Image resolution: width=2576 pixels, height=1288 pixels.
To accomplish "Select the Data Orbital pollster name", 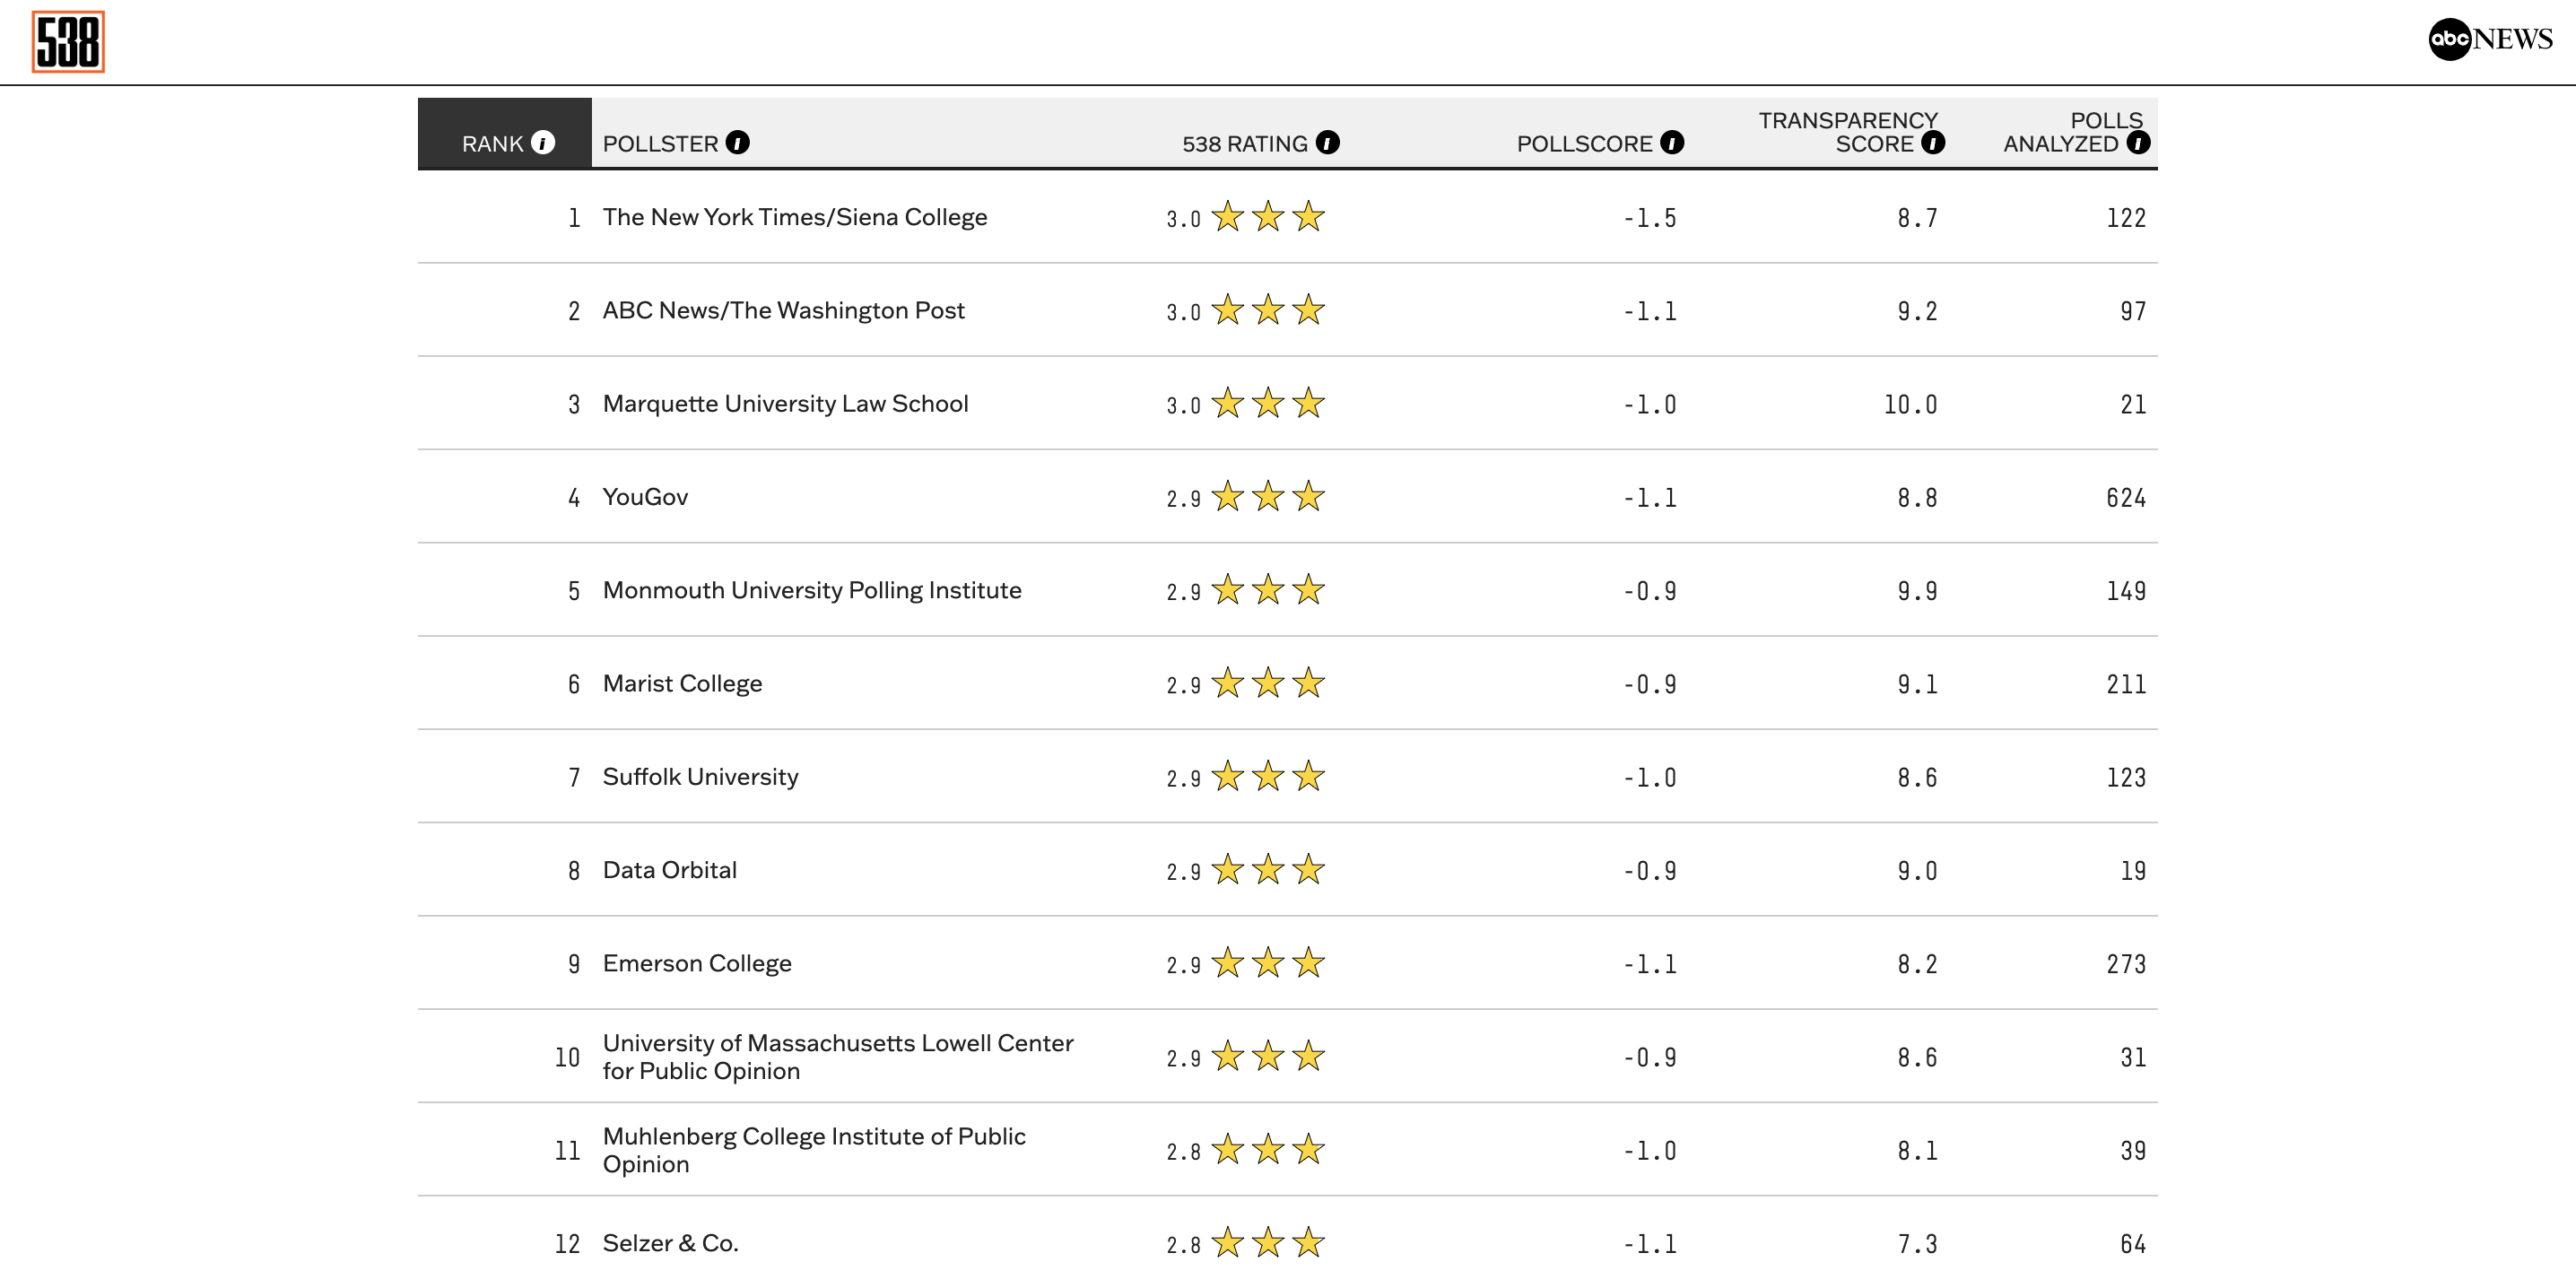I will (x=669, y=870).
